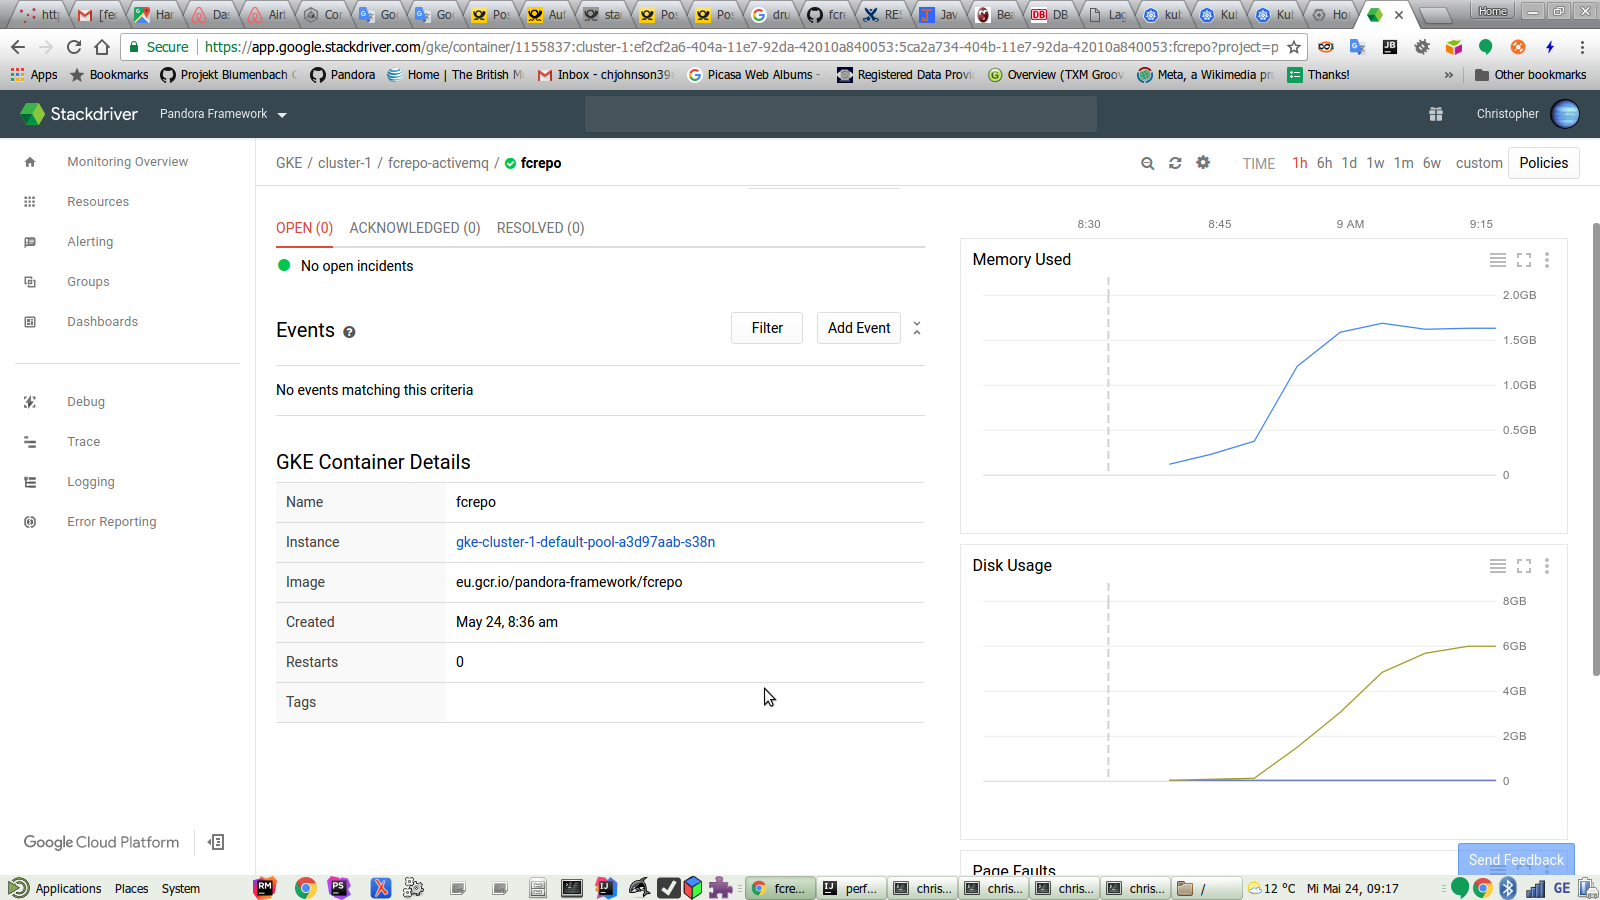The image size is (1600, 900).
Task: Click the Stackdriver logo icon
Action: pyautogui.click(x=32, y=114)
